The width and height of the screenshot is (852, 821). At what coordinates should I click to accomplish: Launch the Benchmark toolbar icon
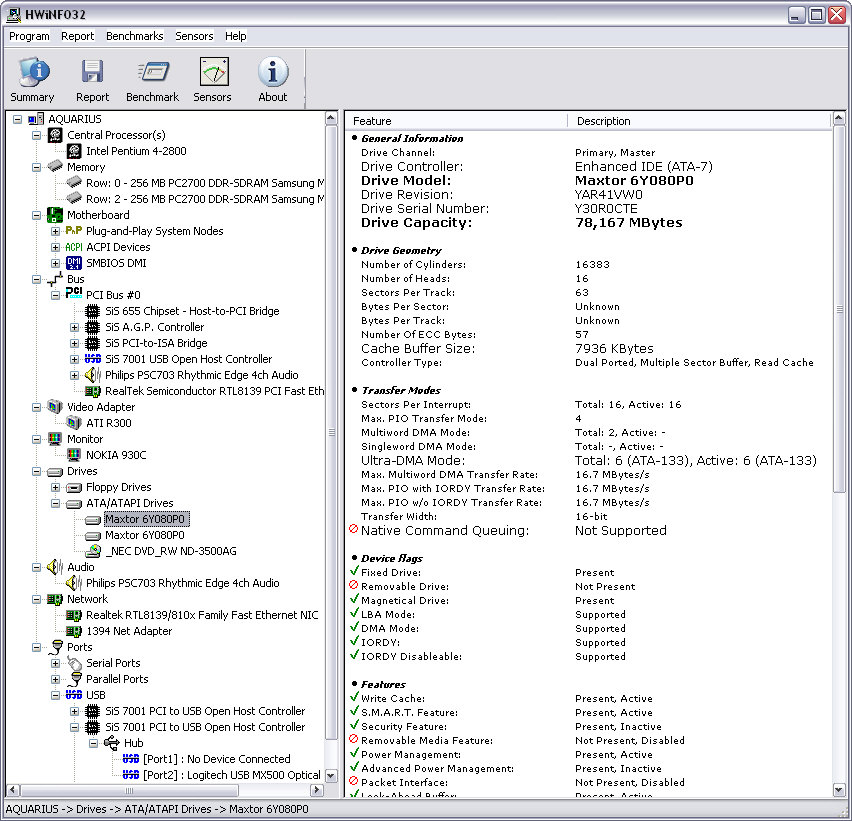[x=153, y=72]
